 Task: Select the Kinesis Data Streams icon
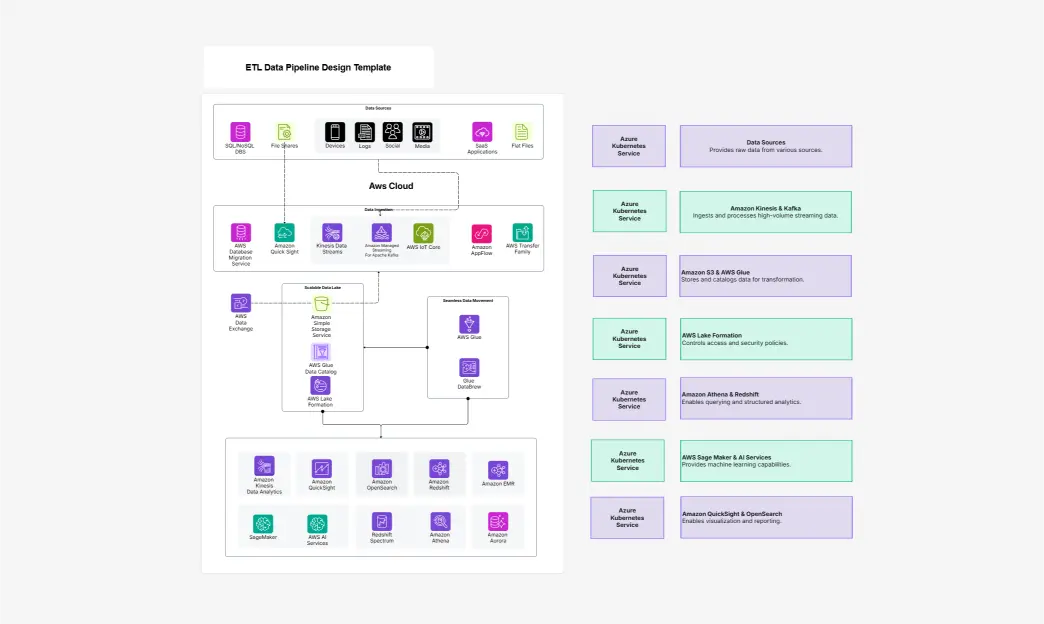(332, 232)
